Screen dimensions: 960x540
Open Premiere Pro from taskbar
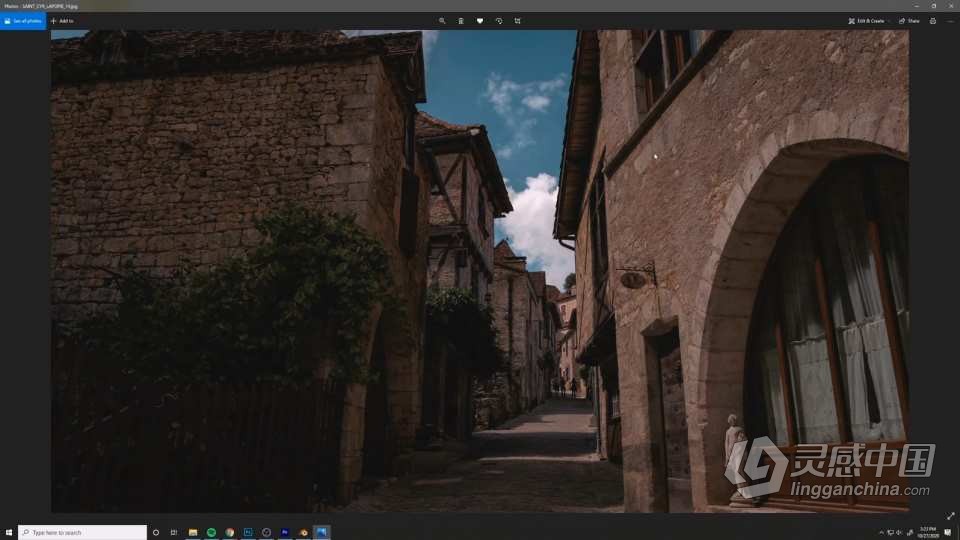click(x=285, y=533)
